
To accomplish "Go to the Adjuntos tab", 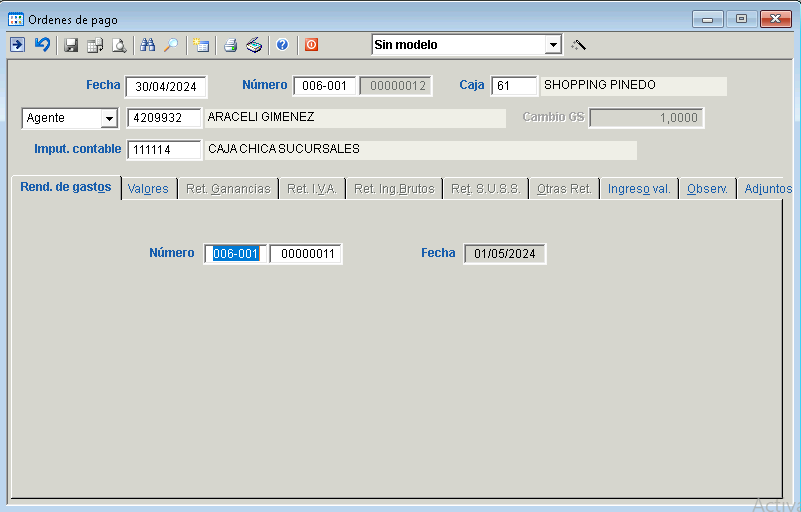I will [767, 189].
